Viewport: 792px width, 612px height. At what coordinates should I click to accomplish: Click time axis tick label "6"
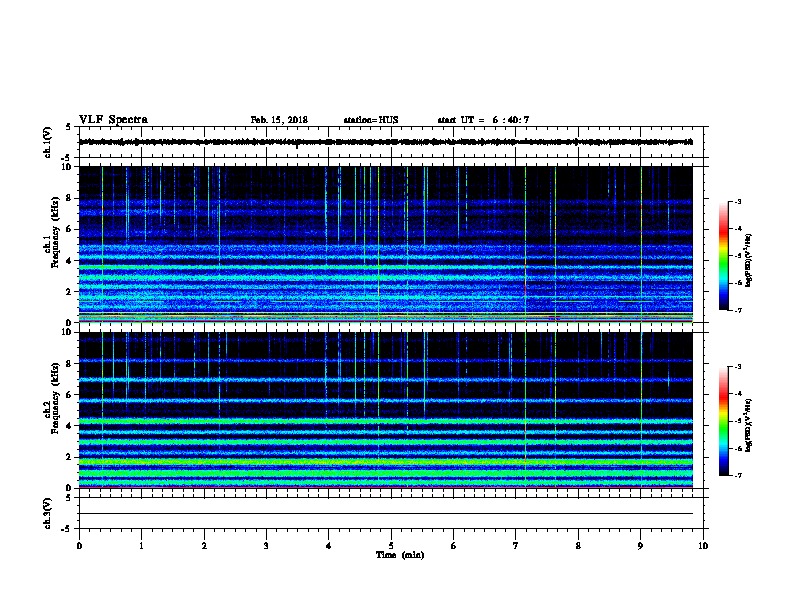454,545
